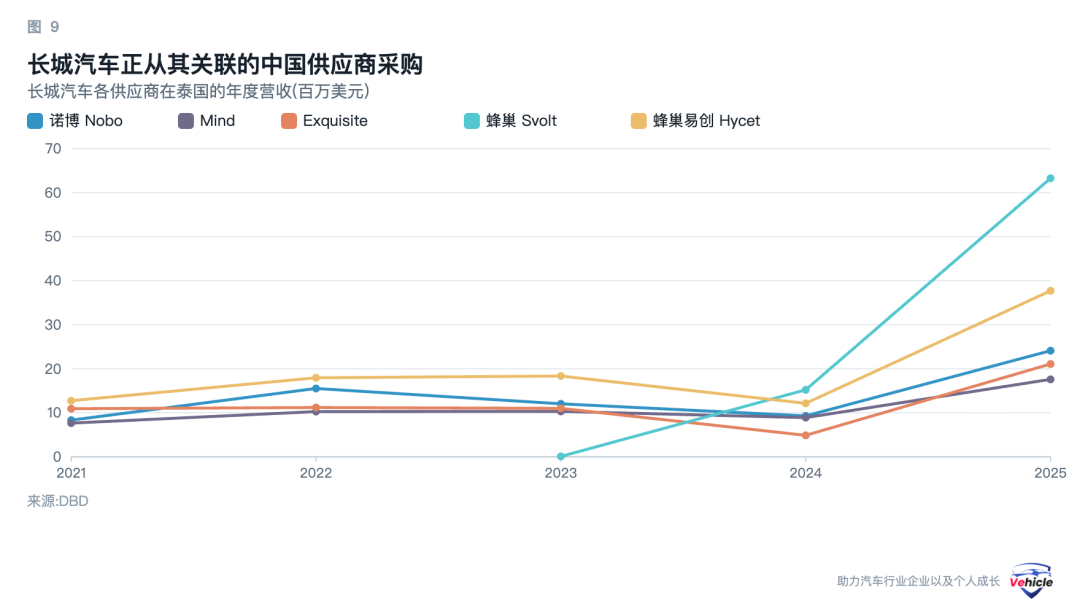Click the 40 y-axis label

(x=53, y=280)
